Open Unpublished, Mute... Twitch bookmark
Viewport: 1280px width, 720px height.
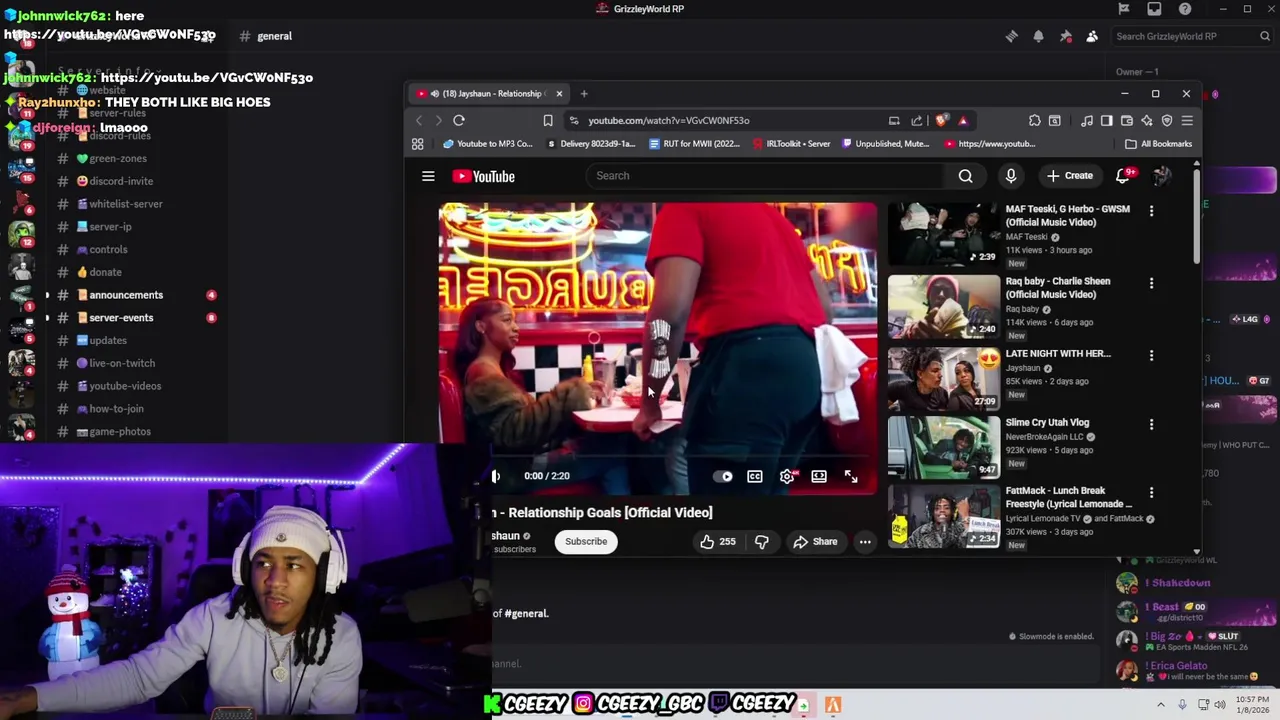tap(886, 143)
